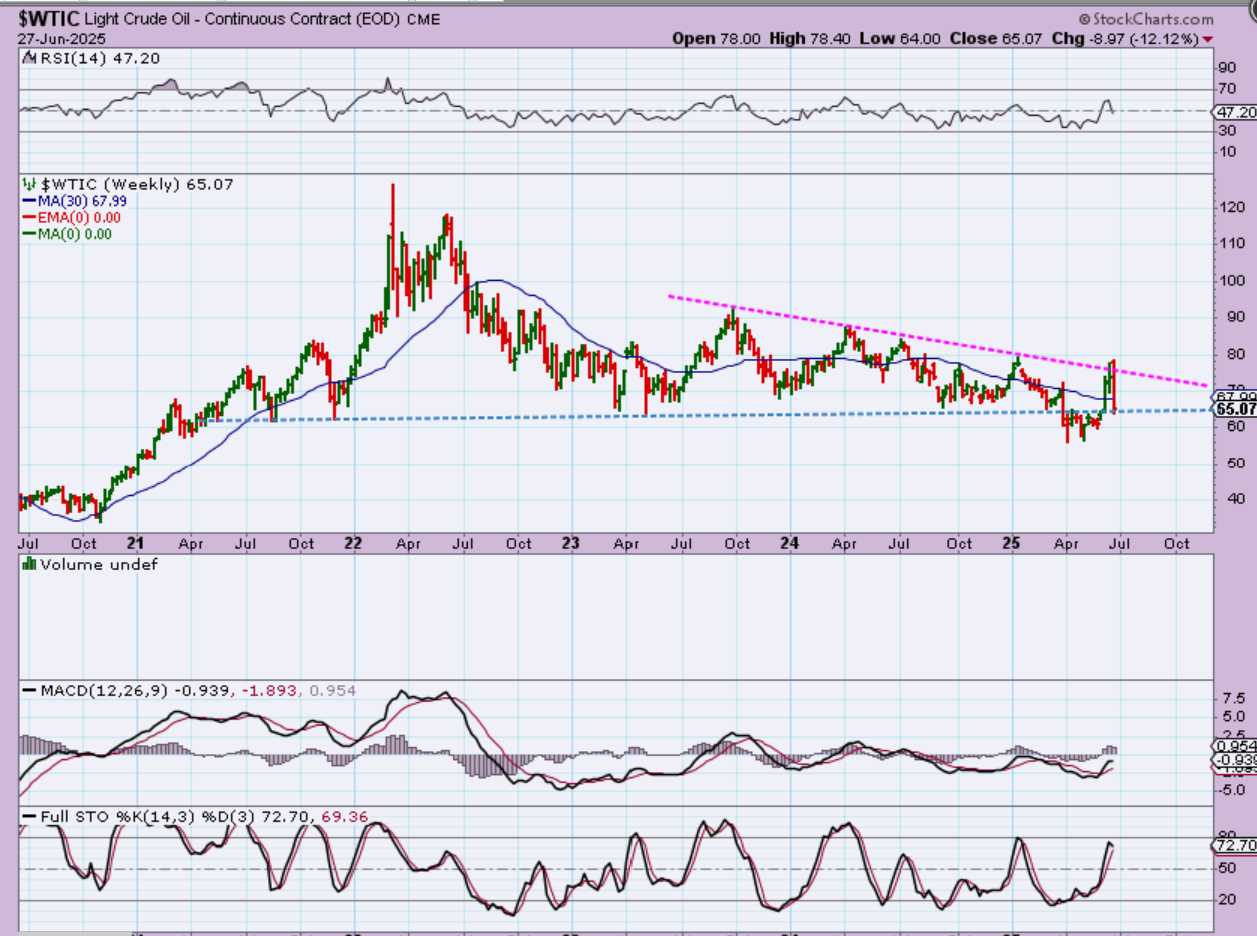This screenshot has height=936, width=1257.
Task: Click the 72.70 stochastic value tag on axis
Action: pos(1234,846)
